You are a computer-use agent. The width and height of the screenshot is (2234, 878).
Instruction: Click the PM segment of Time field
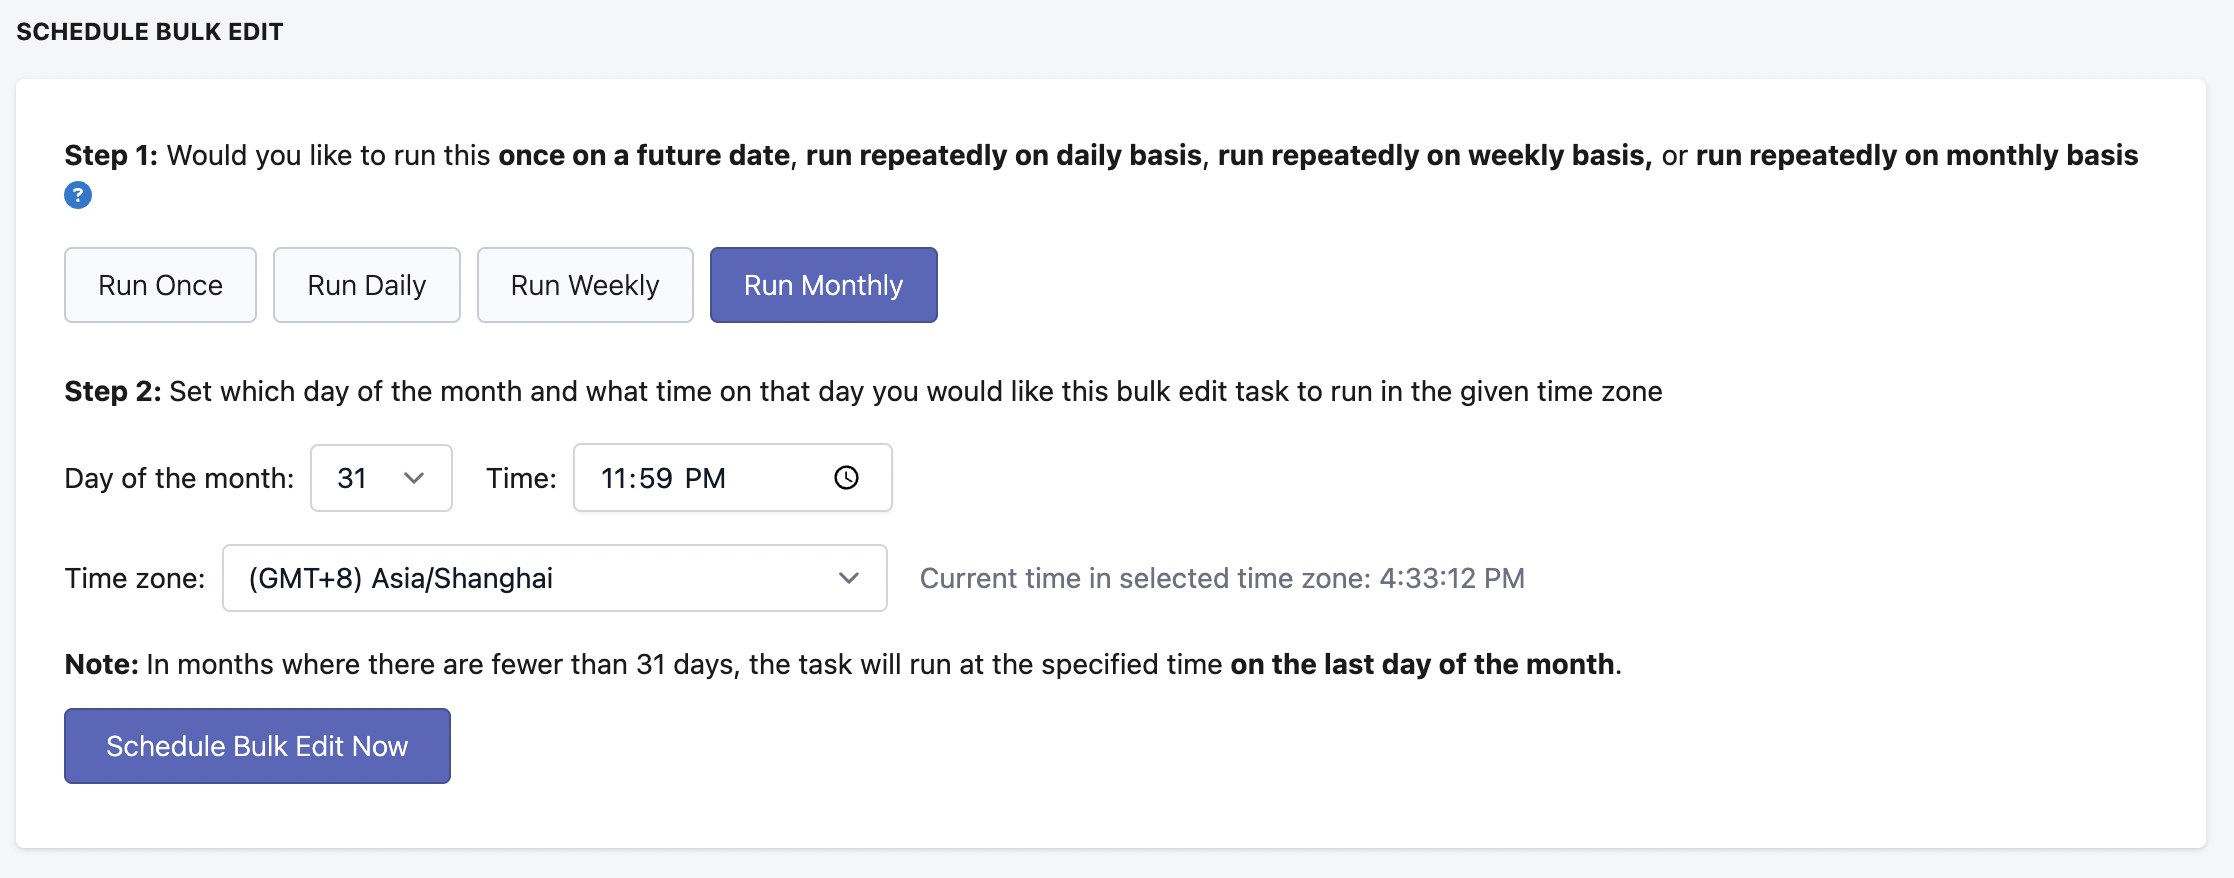(x=705, y=478)
